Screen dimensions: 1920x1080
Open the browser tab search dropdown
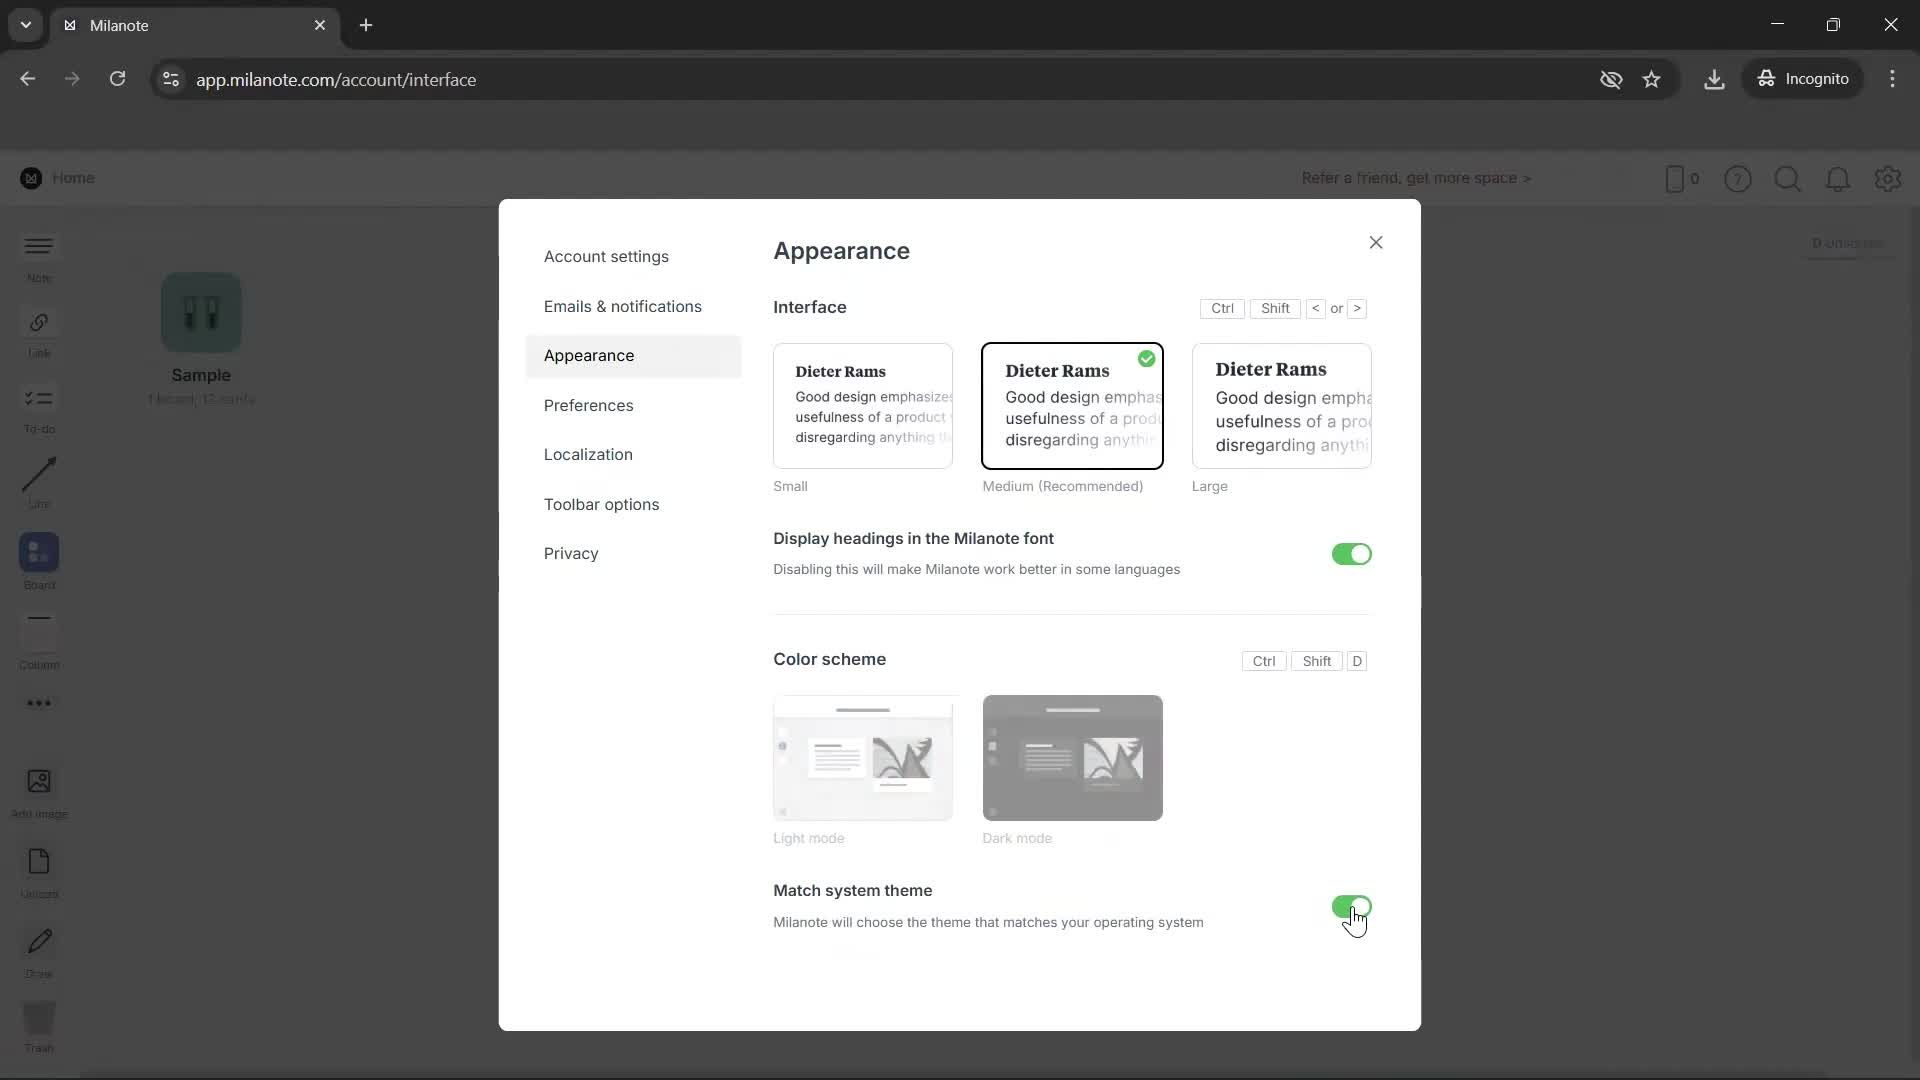click(25, 25)
